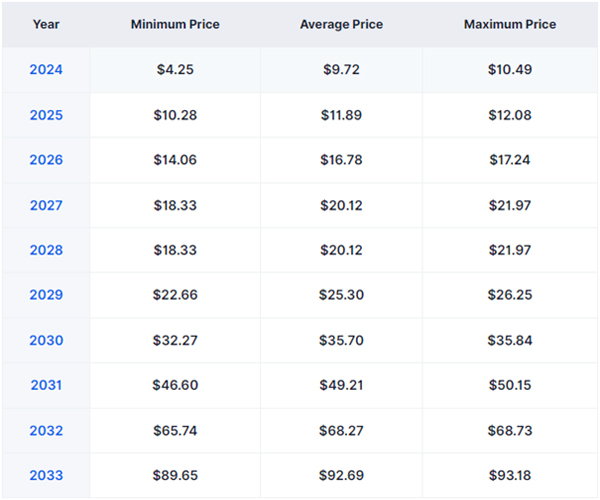Image resolution: width=600 pixels, height=500 pixels.
Task: Open the 2025 year link
Action: point(46,115)
